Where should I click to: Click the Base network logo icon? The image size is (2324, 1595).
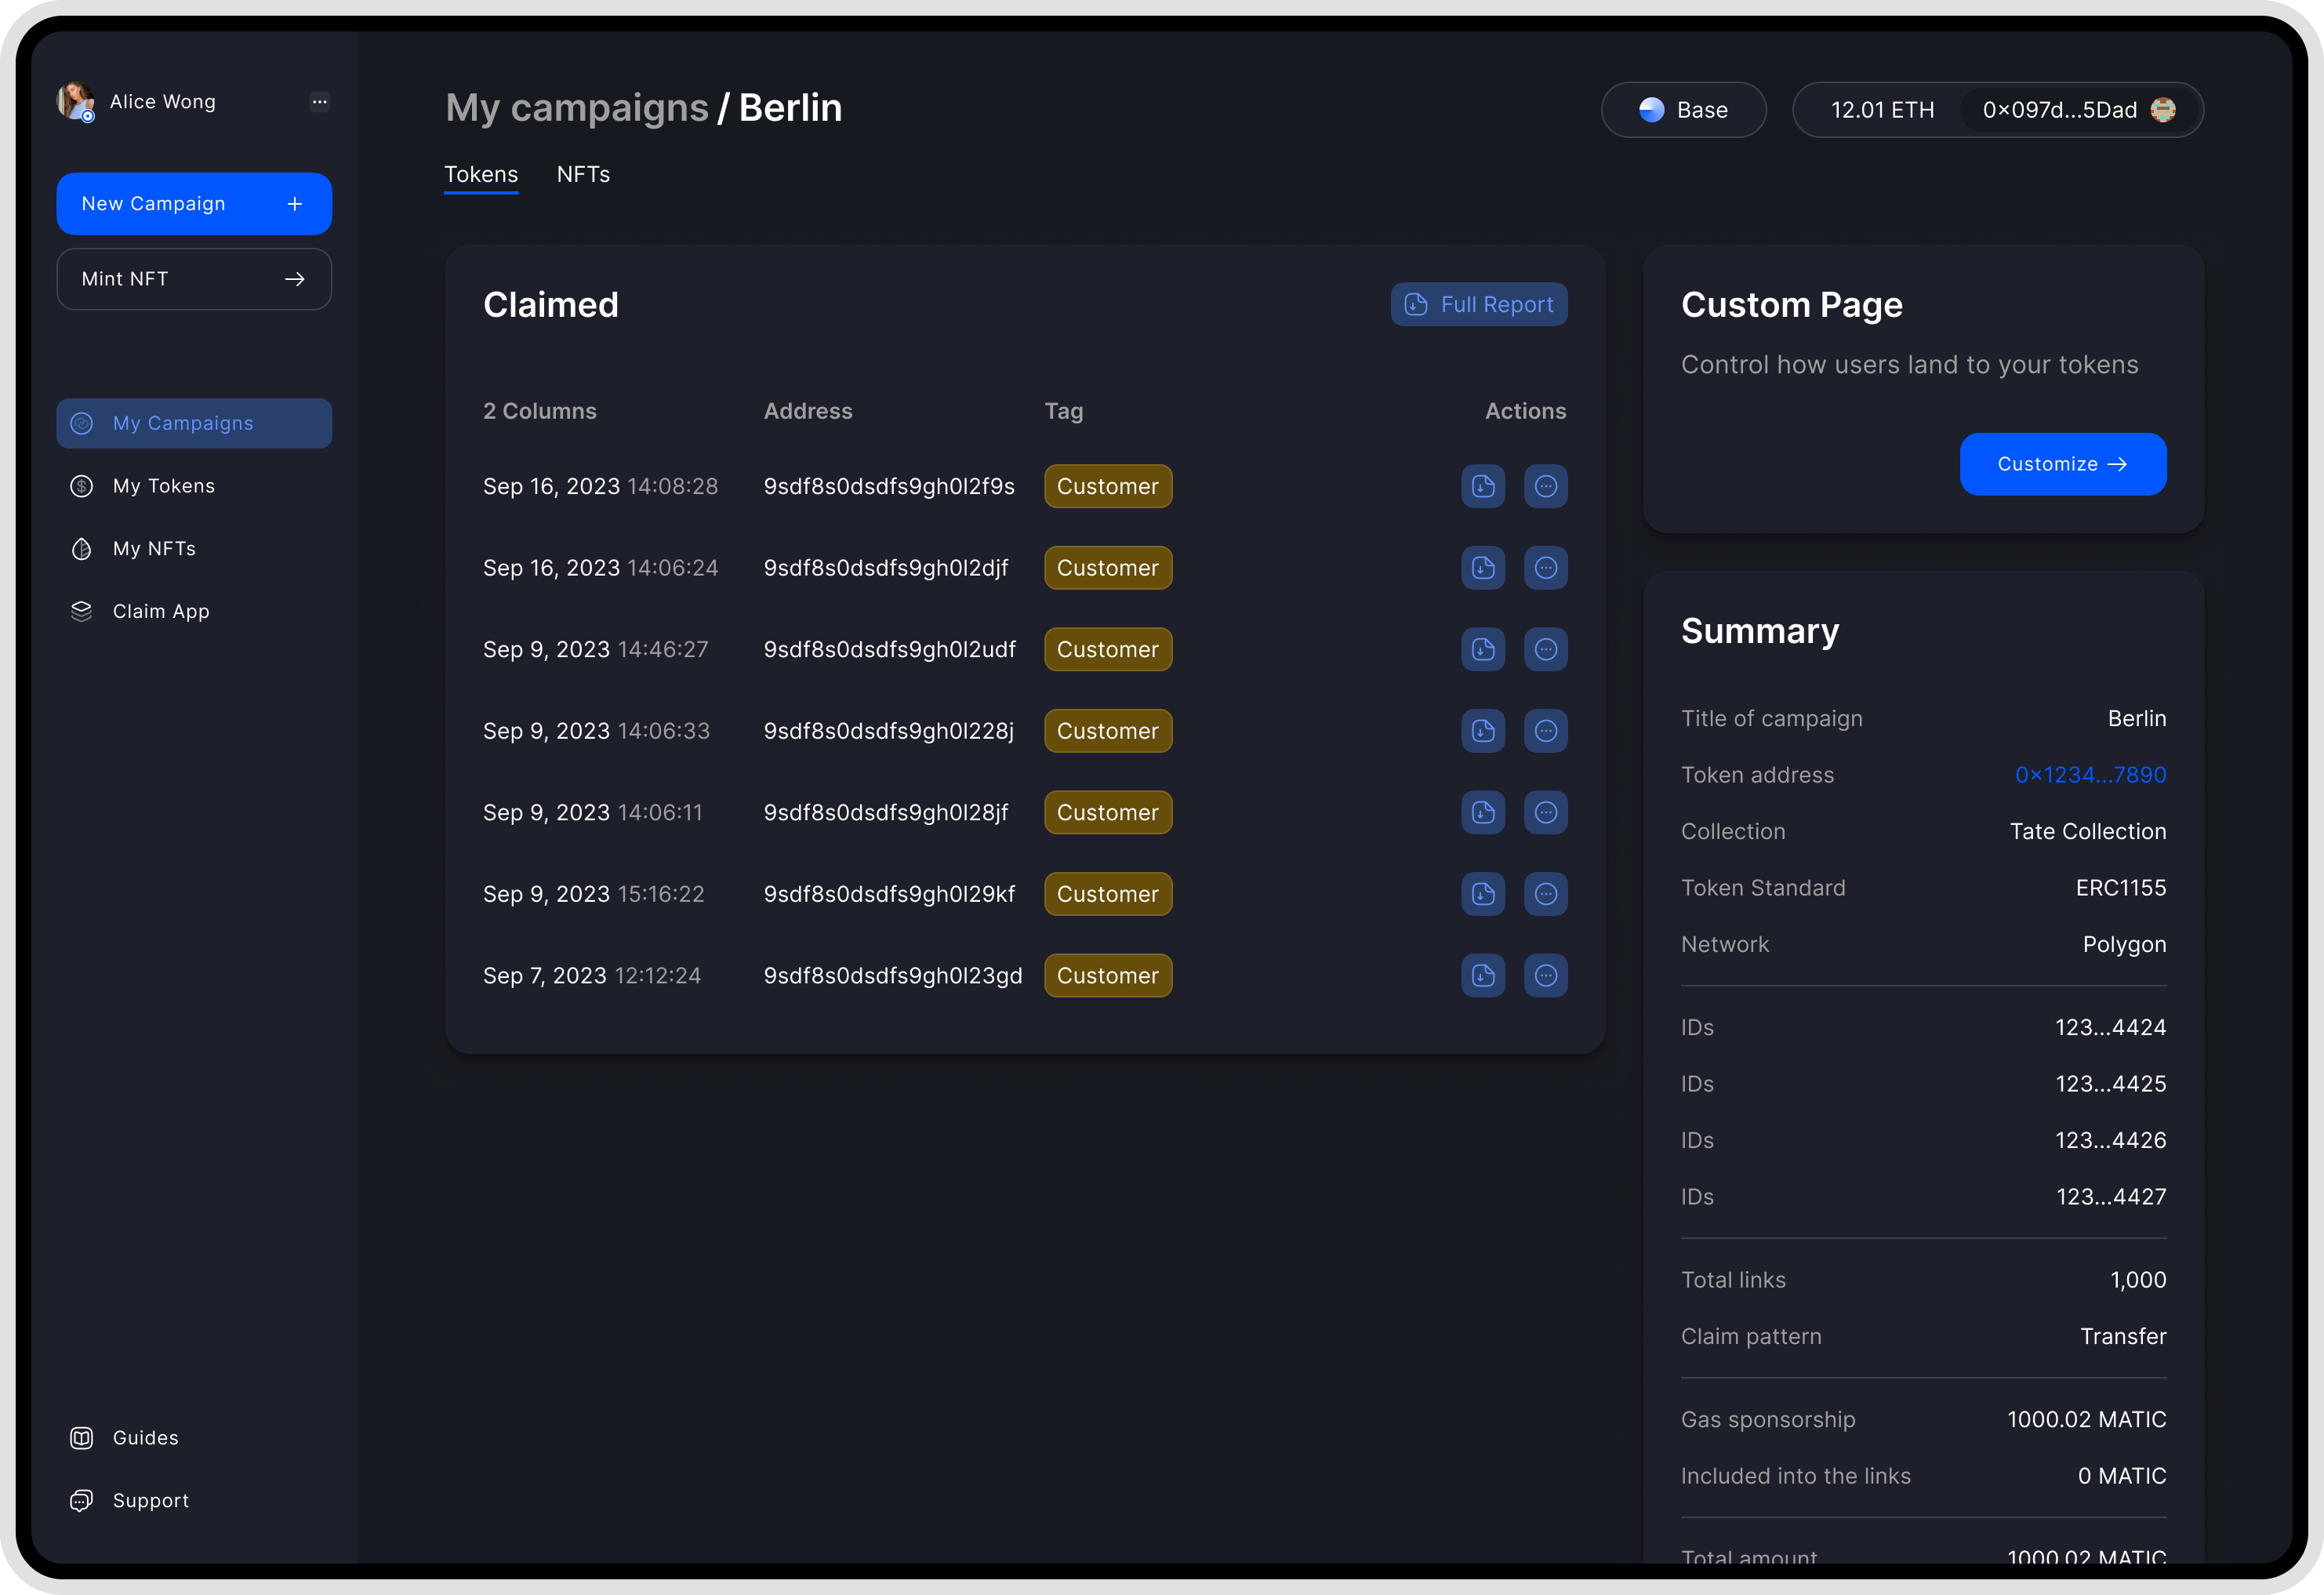tap(1652, 110)
